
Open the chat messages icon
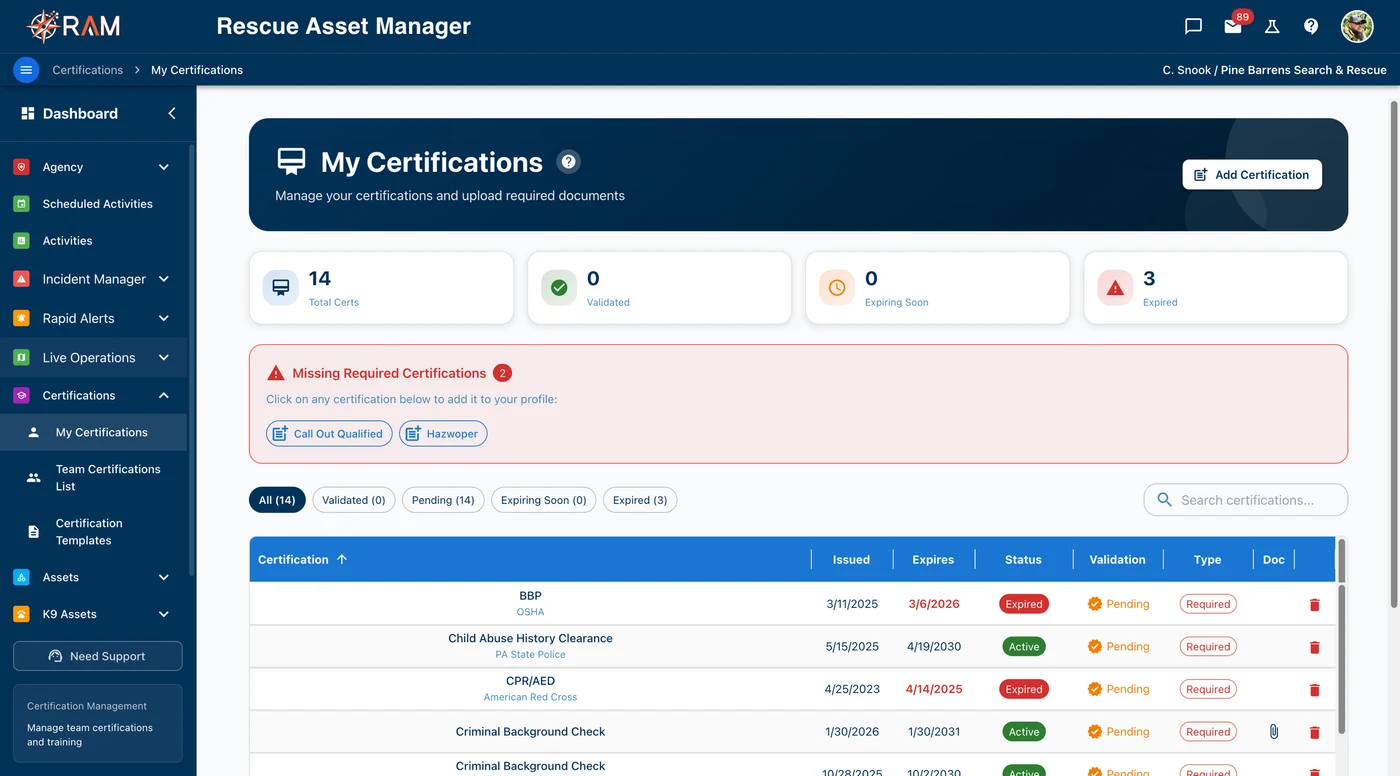[1193, 26]
